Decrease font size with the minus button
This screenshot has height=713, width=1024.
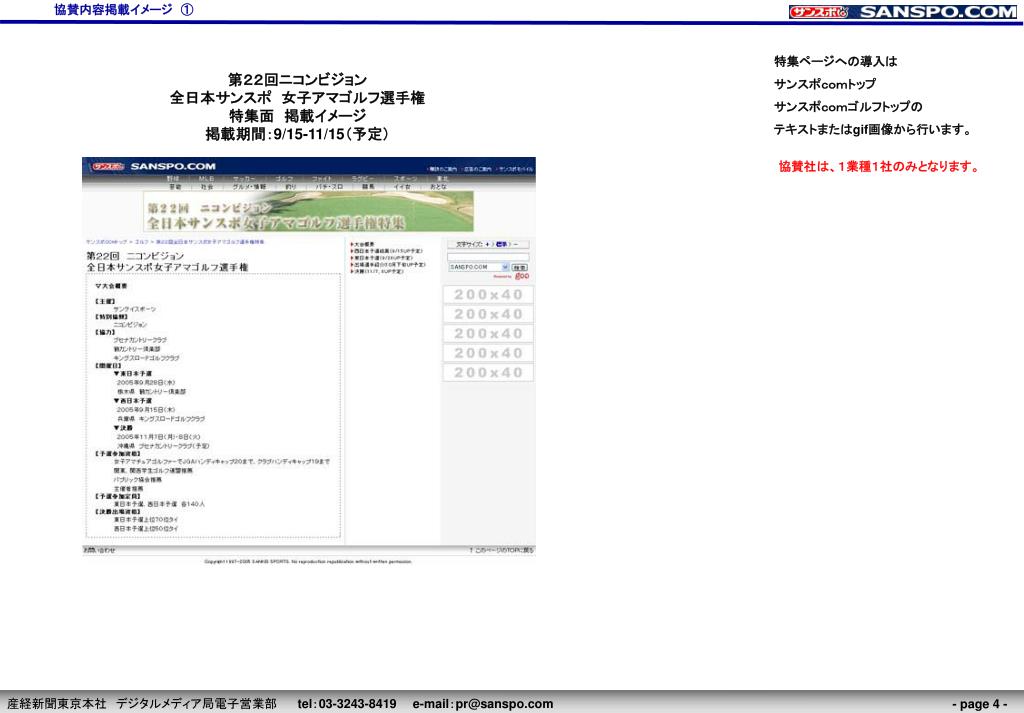[x=516, y=244]
